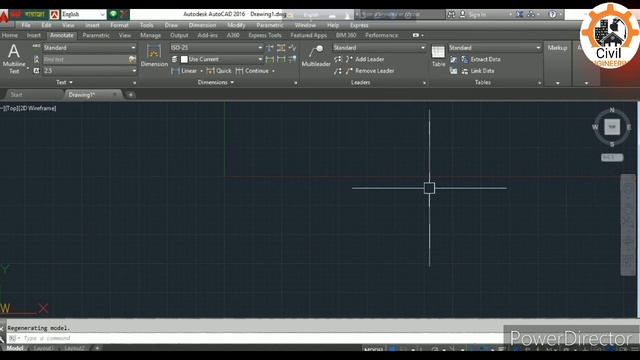640x360 pixels.
Task: Click the new drawing plus tab
Action: [131, 95]
